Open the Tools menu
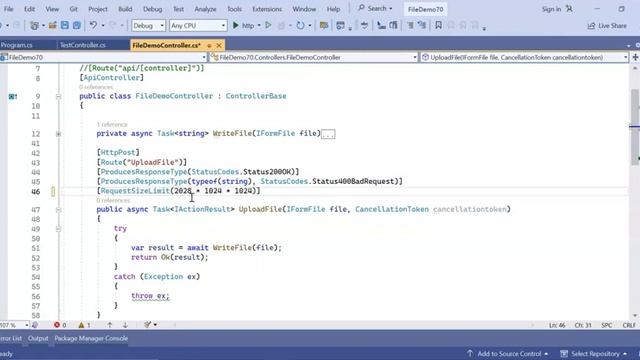 [x=234, y=9]
